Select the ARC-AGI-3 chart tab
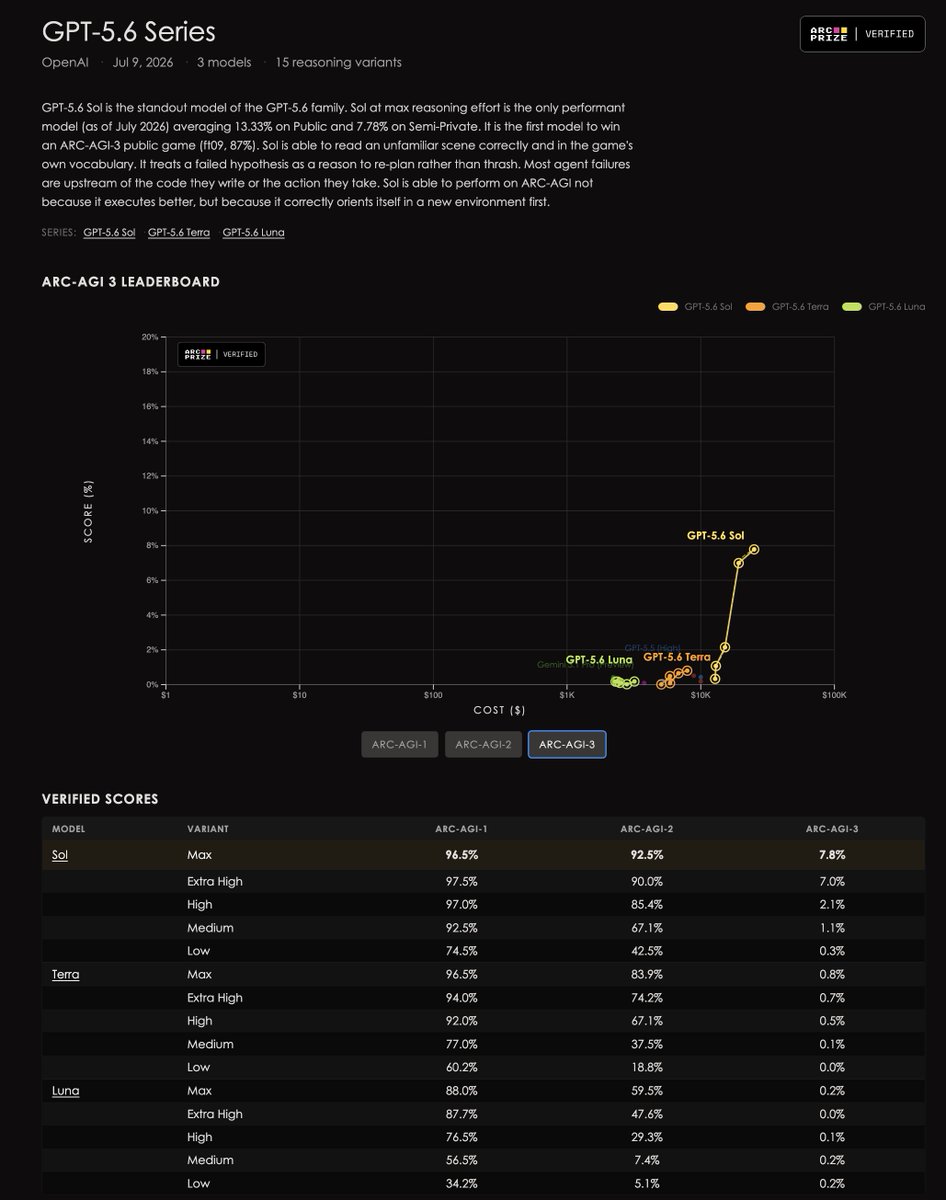Viewport: 946px width, 1200px height. (x=567, y=744)
